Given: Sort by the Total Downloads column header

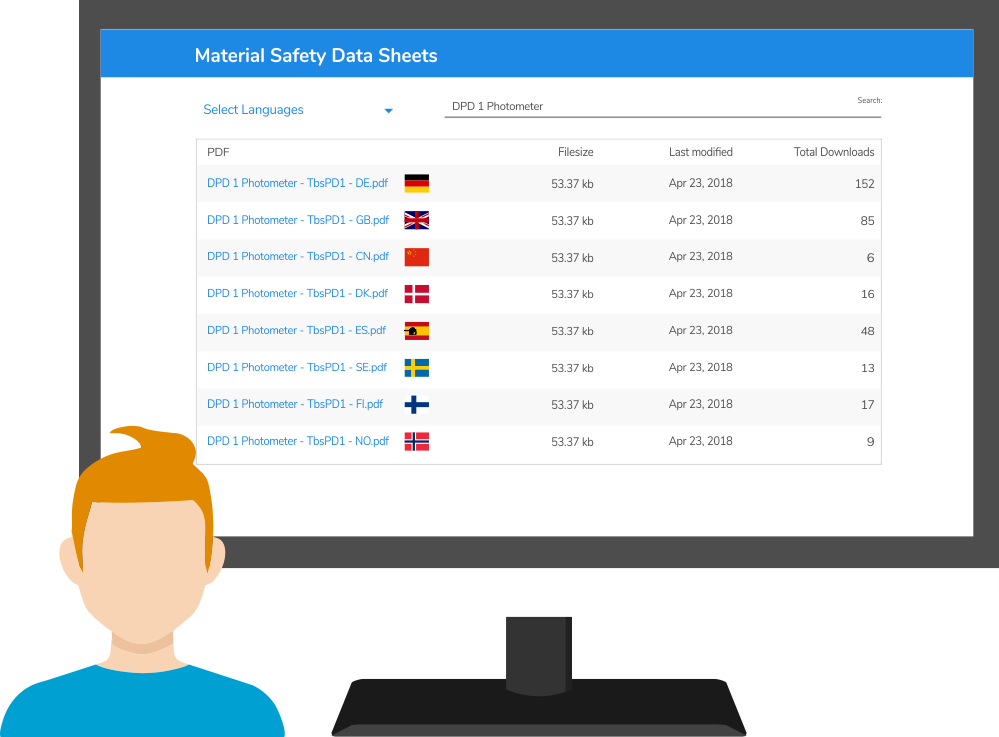Looking at the screenshot, I should click(833, 152).
